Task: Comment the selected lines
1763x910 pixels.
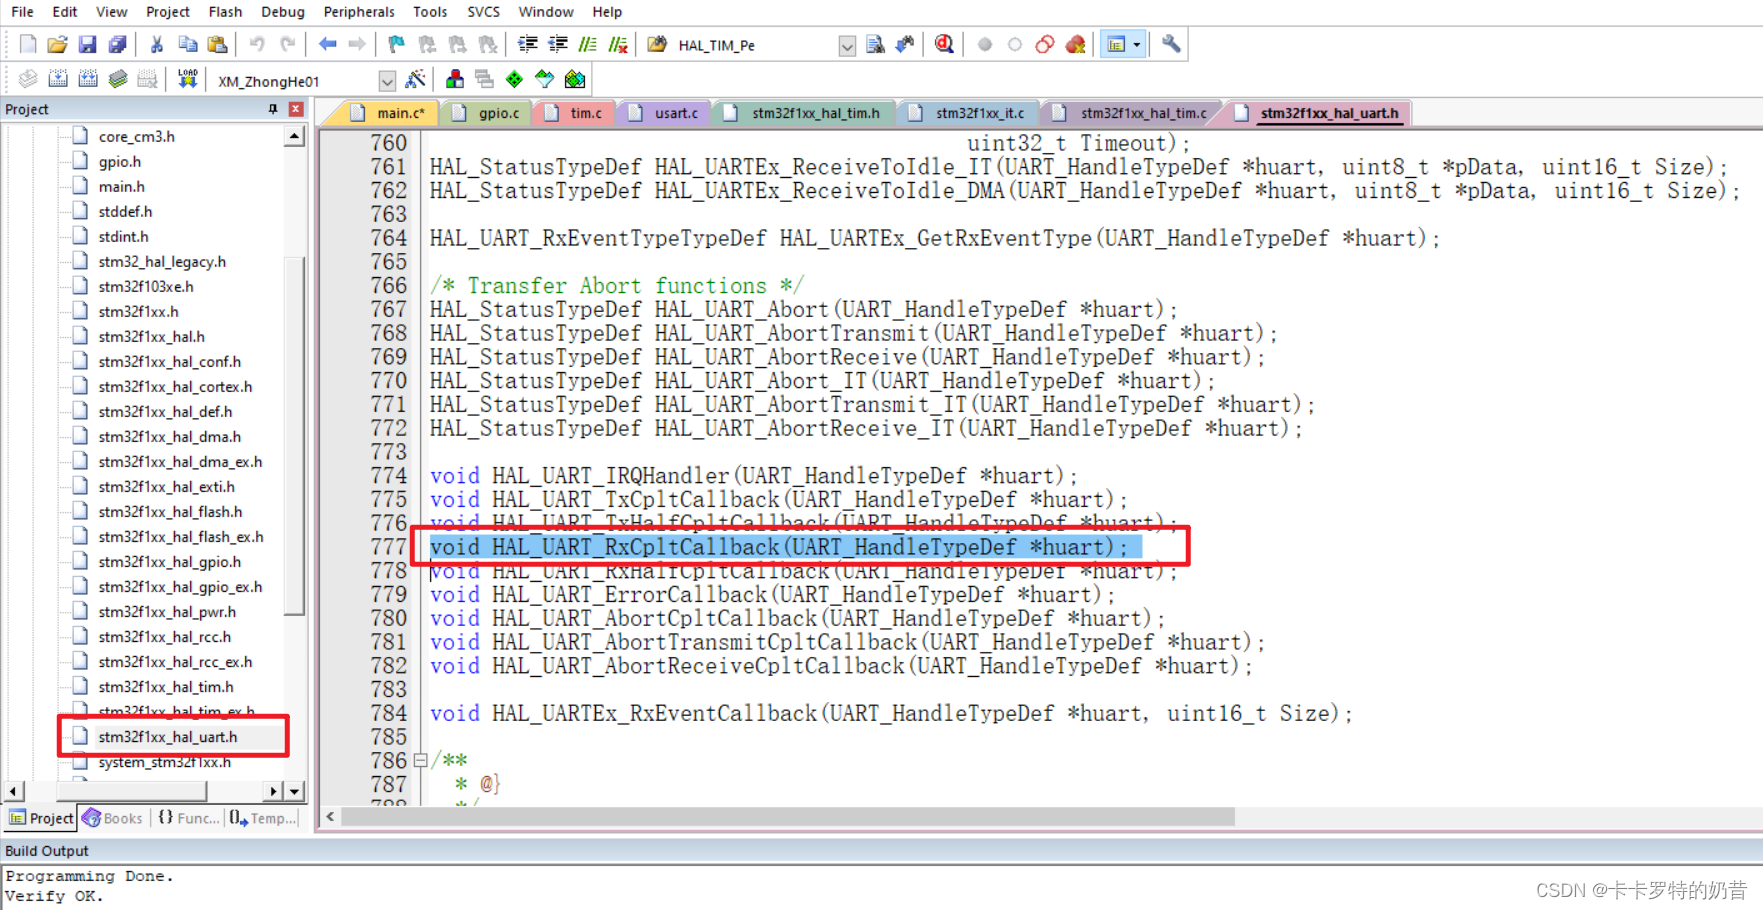Action: pyautogui.click(x=589, y=44)
